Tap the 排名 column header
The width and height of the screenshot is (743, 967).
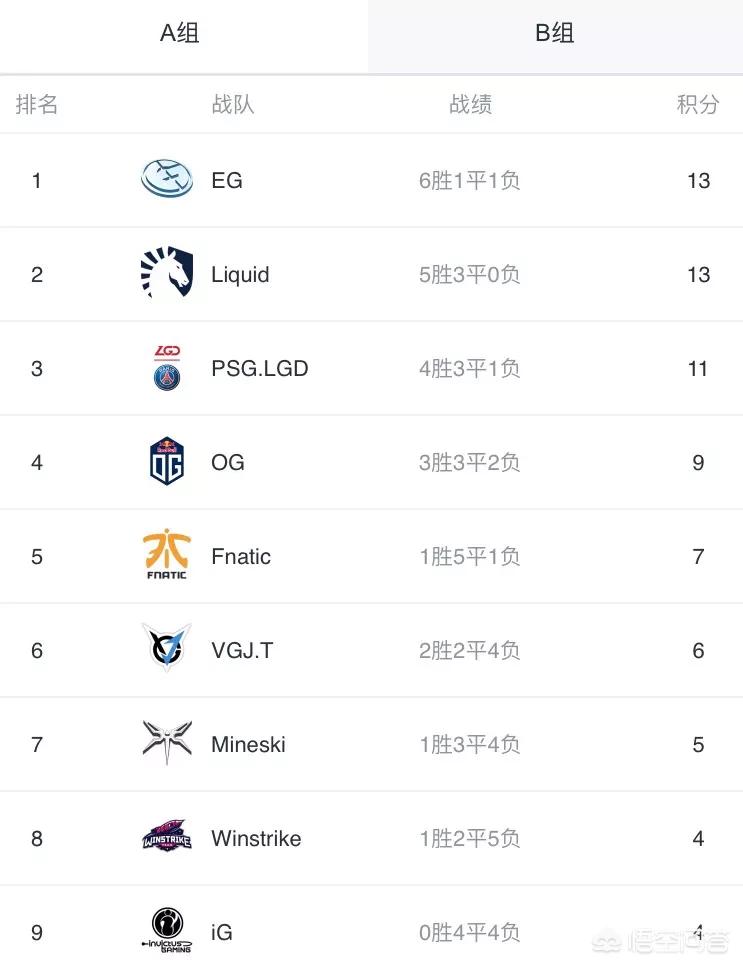coord(37,104)
